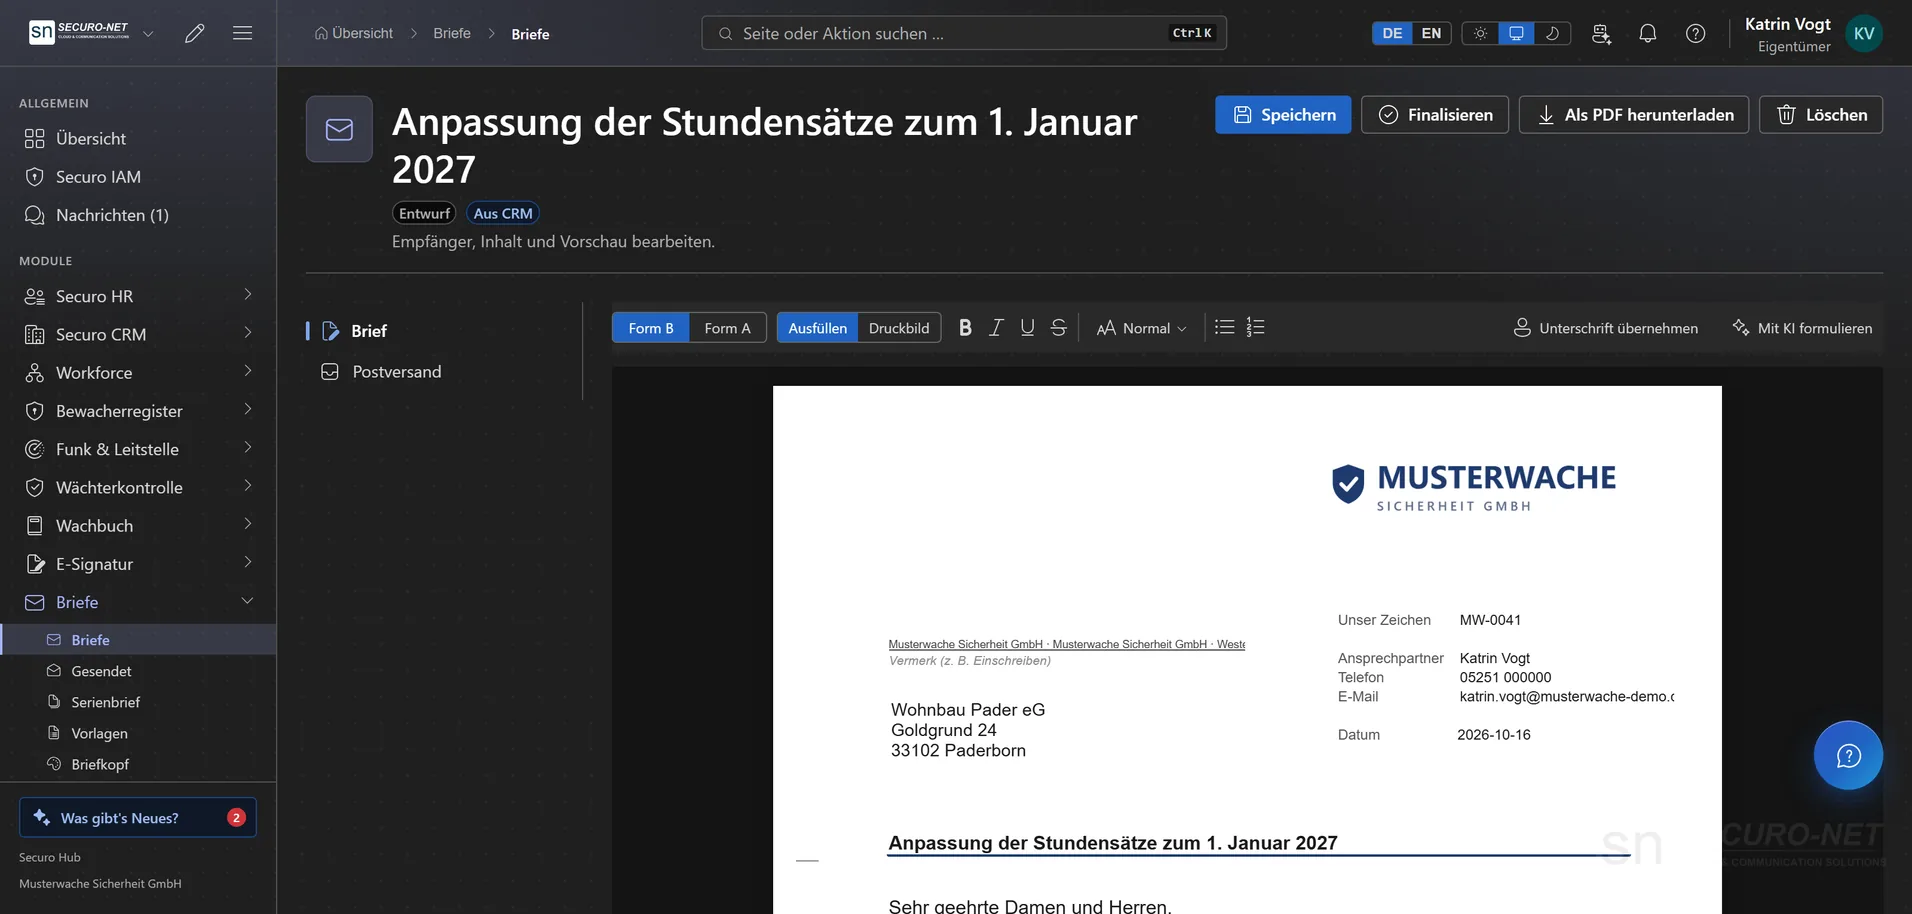This screenshot has width=1912, height=914.
Task: Click the Löschen button
Action: tap(1820, 115)
